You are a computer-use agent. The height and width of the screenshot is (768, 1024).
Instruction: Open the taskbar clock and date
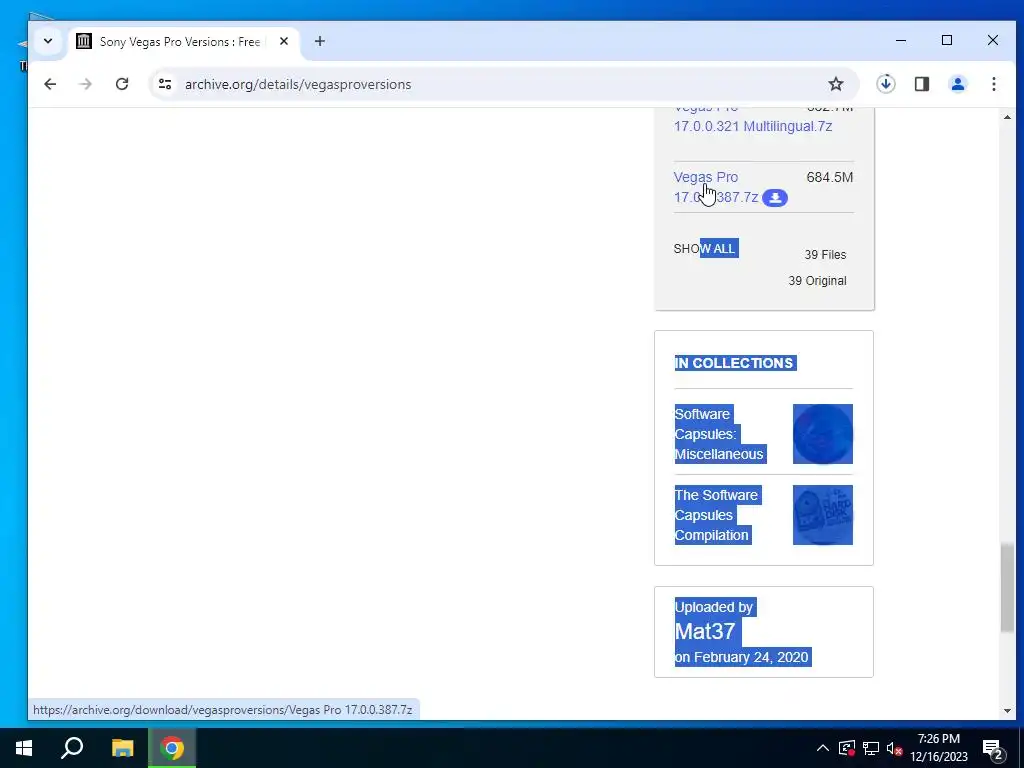click(938, 748)
